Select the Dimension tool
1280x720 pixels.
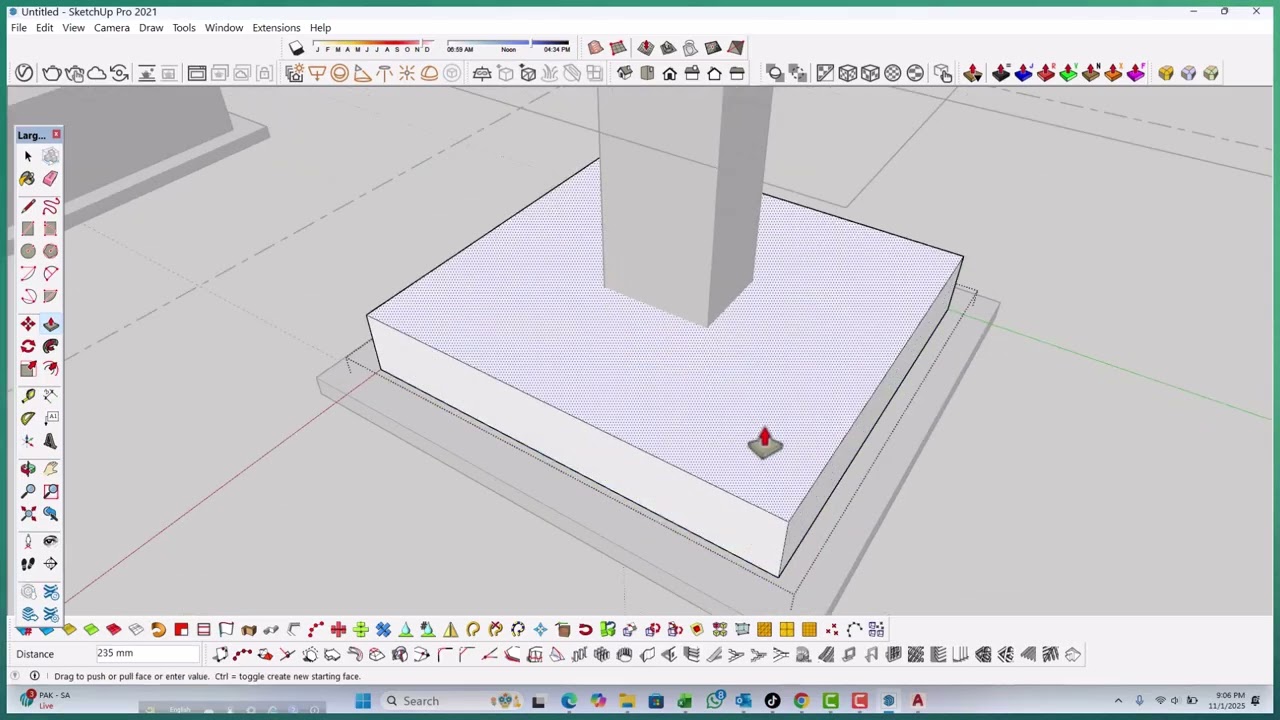tap(50, 396)
